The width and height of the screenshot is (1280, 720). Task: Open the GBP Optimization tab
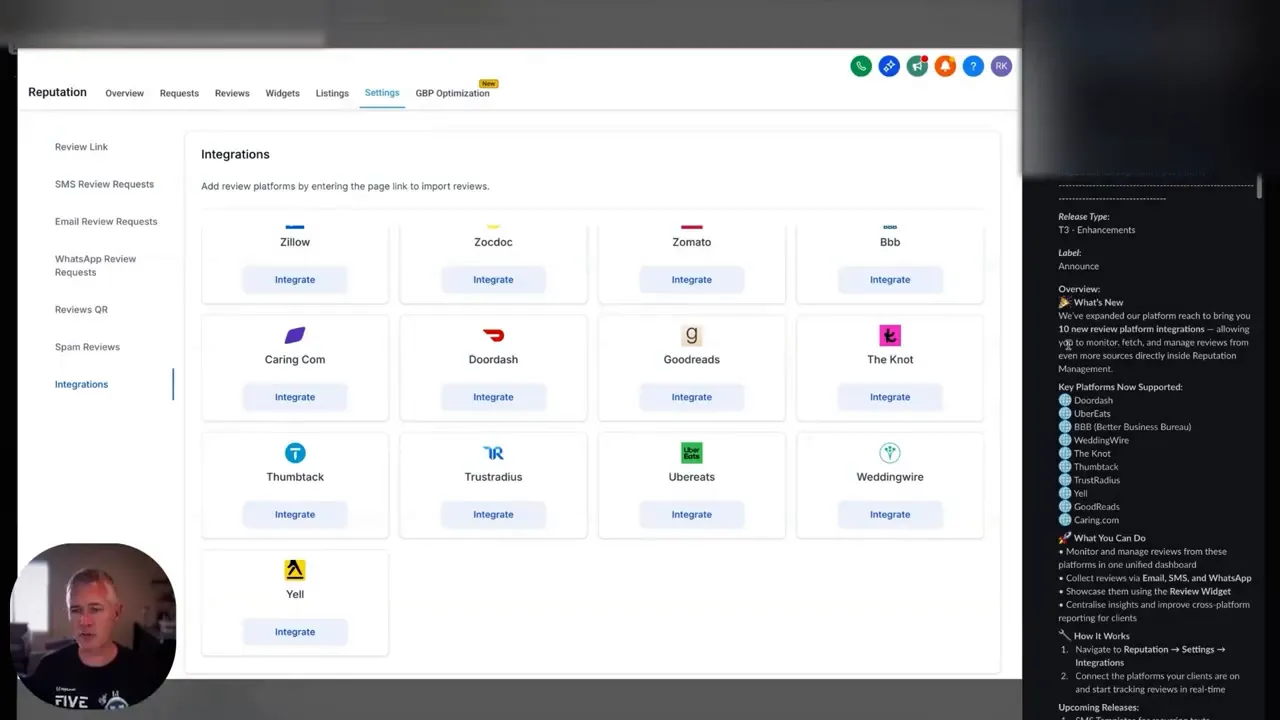[452, 93]
